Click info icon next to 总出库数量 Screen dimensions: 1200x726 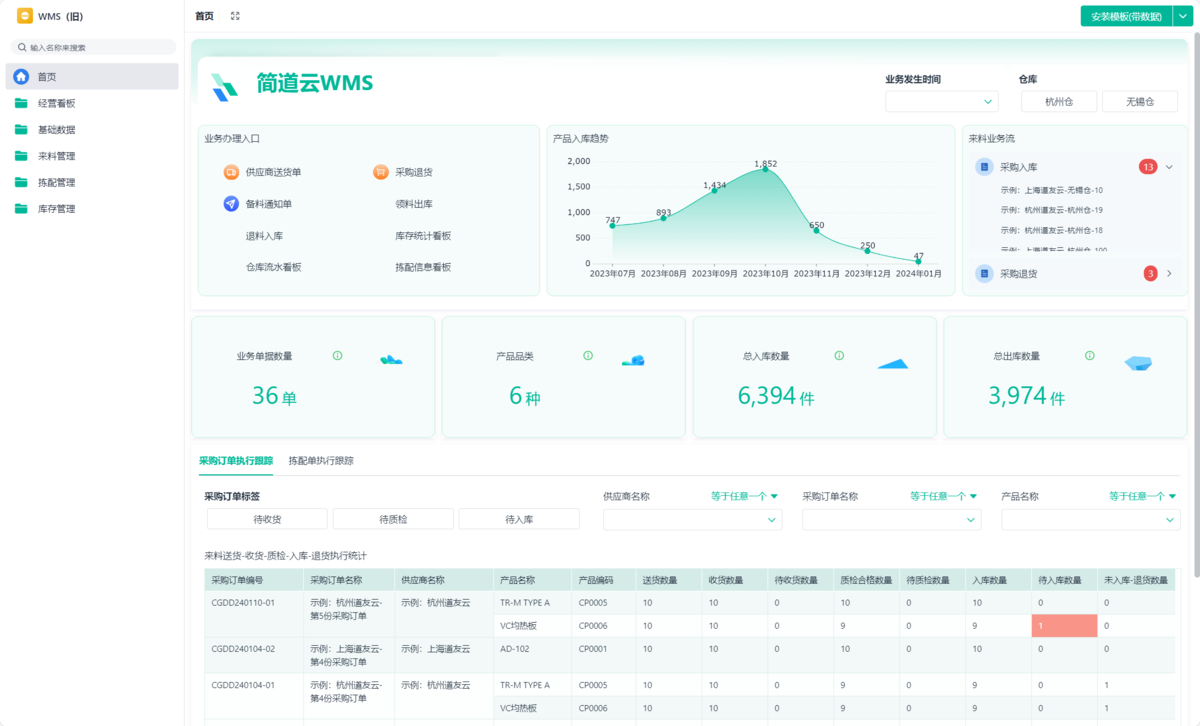point(1090,356)
